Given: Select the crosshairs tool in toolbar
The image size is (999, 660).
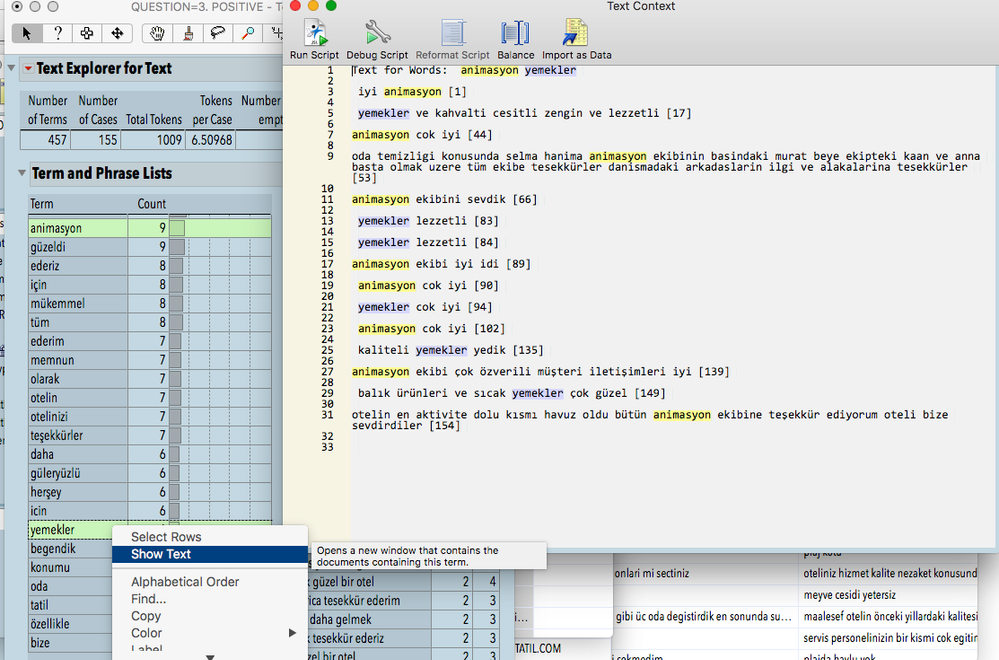Looking at the screenshot, I should coord(87,33).
